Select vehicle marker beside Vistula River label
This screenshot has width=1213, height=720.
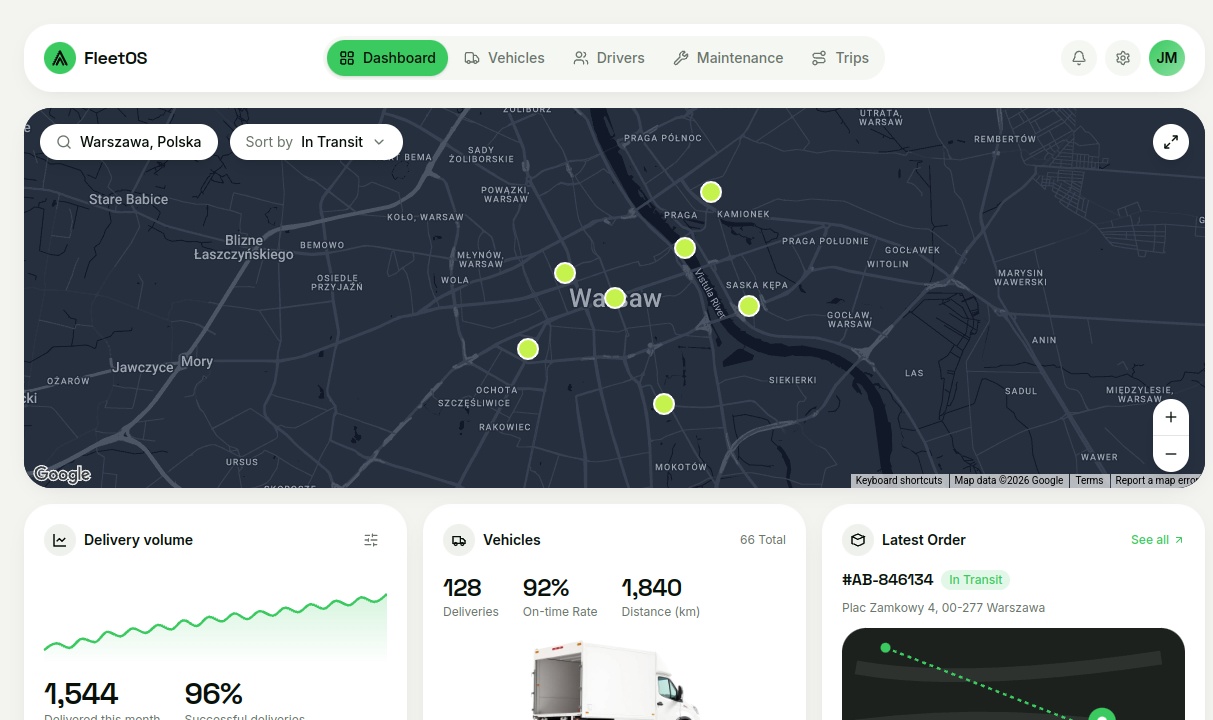click(685, 248)
